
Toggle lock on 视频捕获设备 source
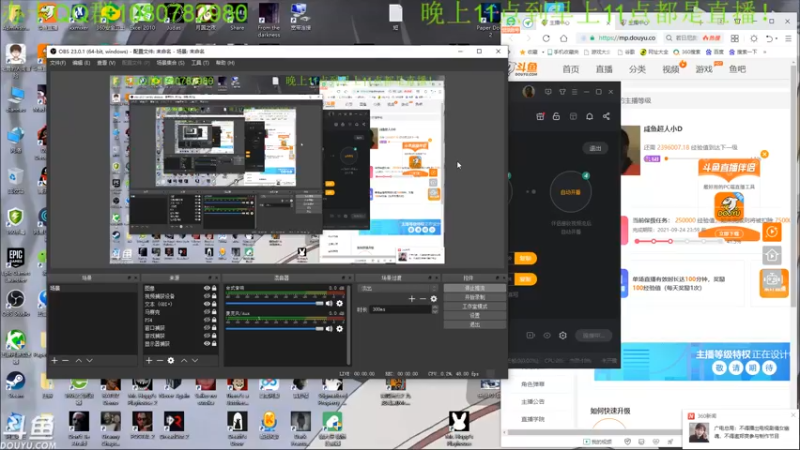pyautogui.click(x=214, y=296)
